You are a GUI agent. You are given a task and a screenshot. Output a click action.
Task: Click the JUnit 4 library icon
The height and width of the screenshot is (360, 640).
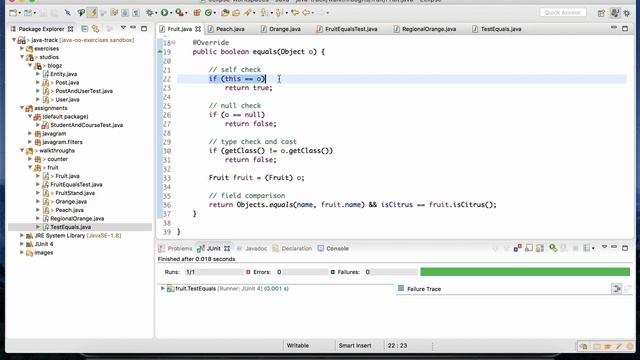[29, 244]
